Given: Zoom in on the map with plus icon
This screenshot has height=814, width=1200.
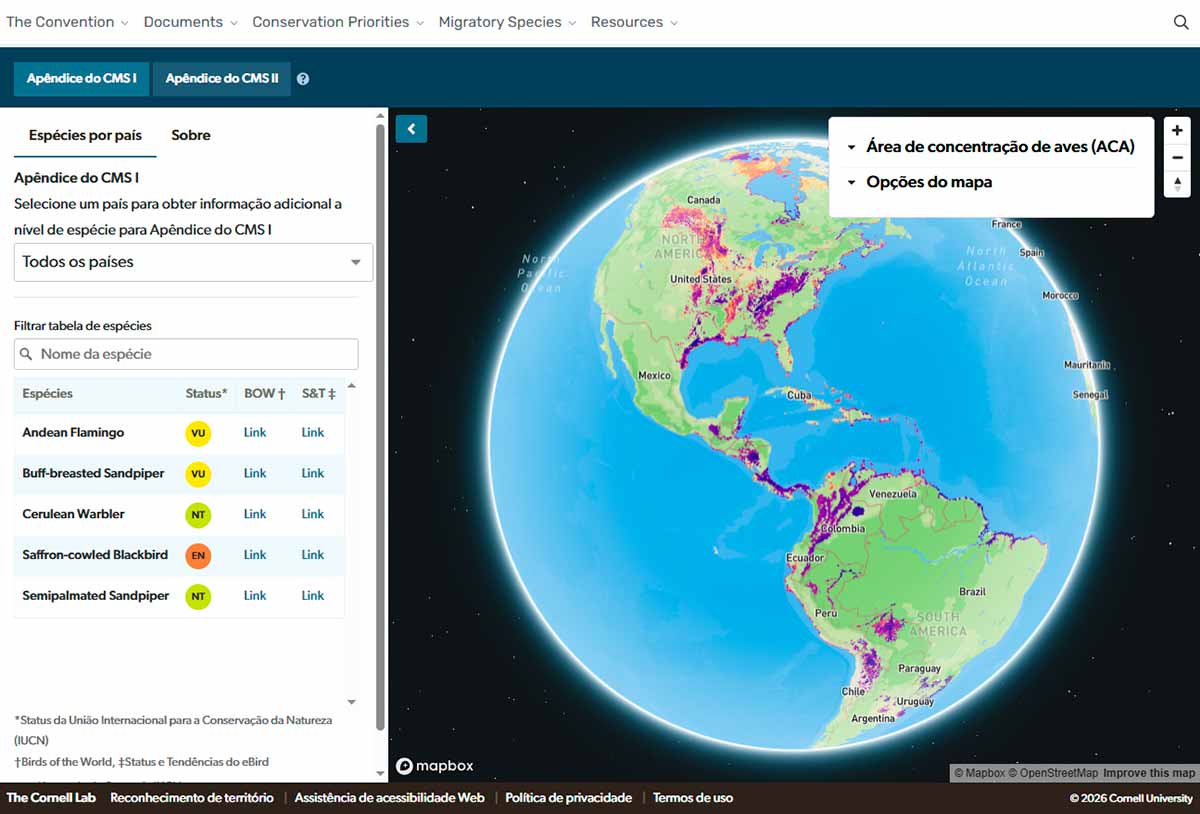Looking at the screenshot, I should [x=1176, y=130].
